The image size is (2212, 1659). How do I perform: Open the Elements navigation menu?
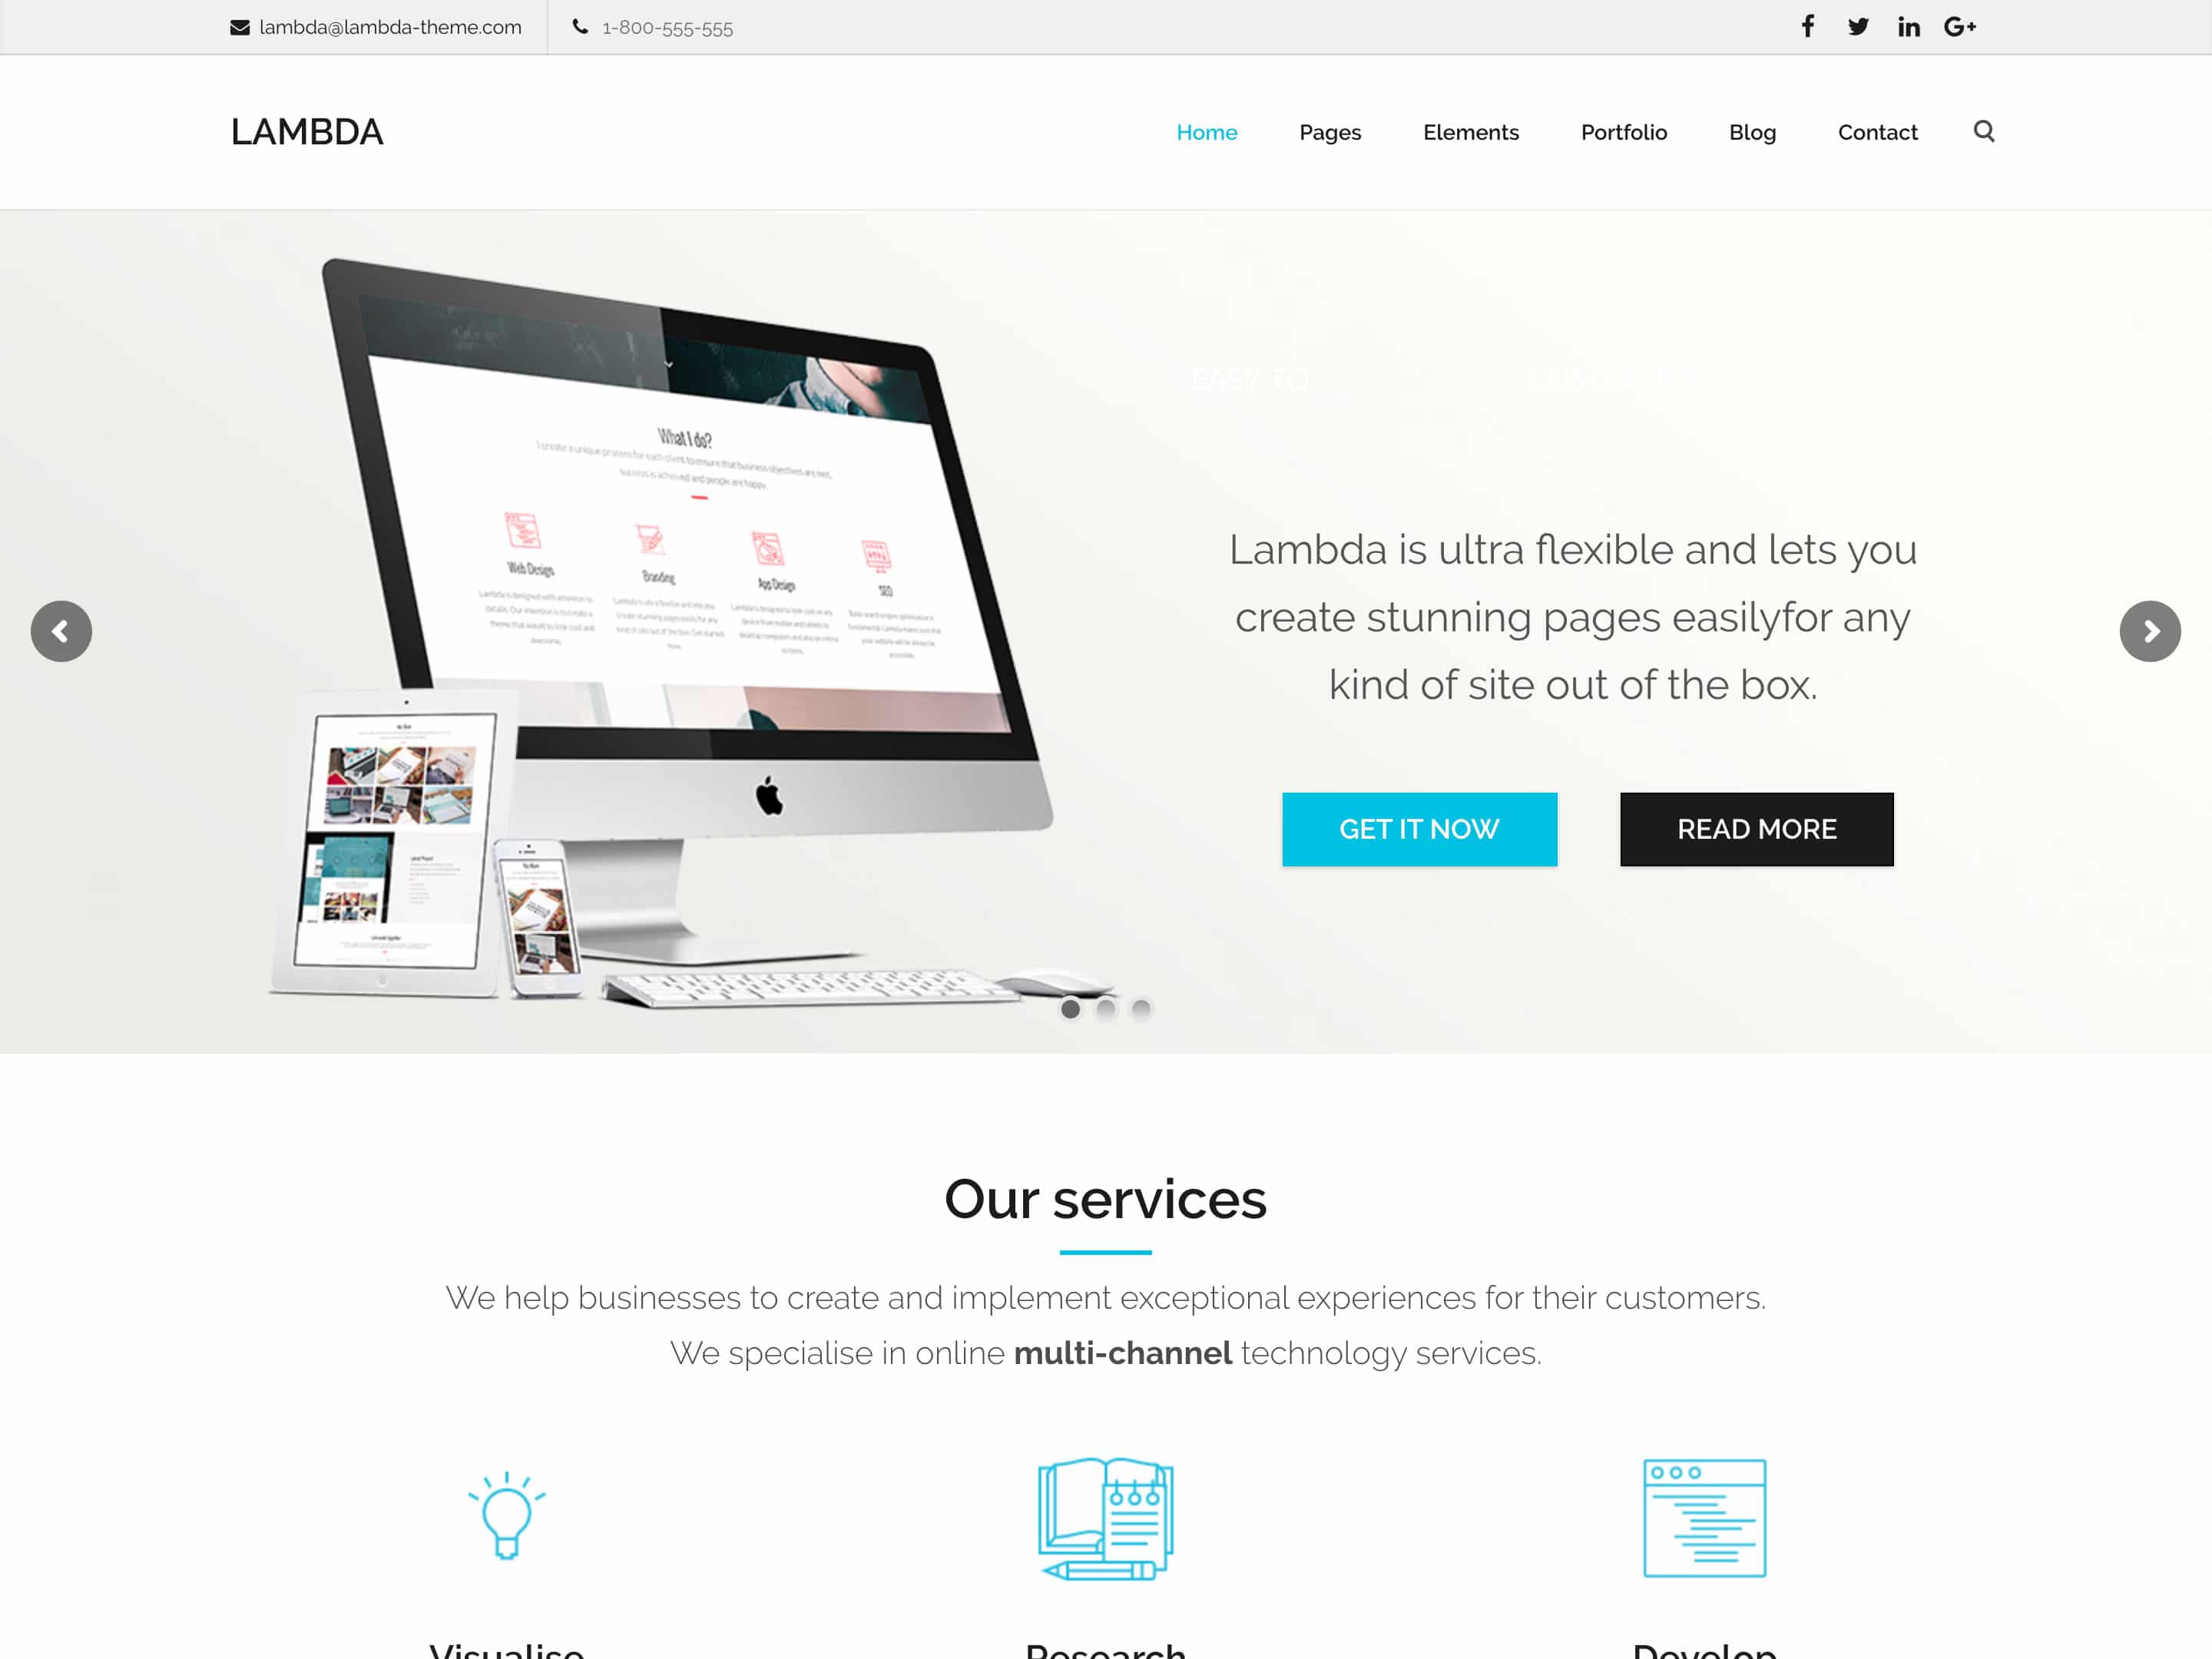(1470, 131)
